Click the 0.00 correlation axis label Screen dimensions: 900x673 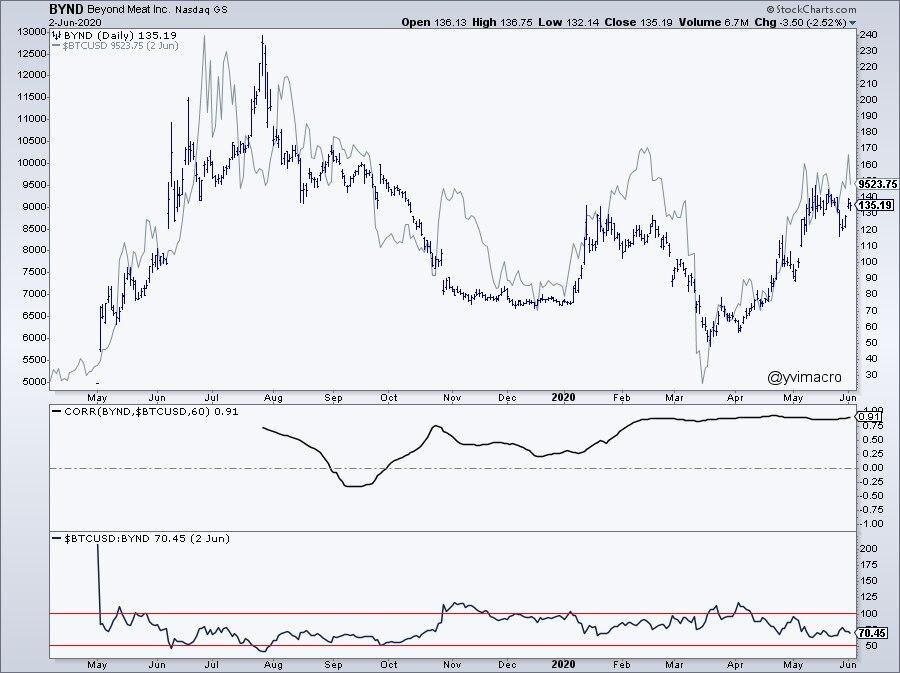872,468
